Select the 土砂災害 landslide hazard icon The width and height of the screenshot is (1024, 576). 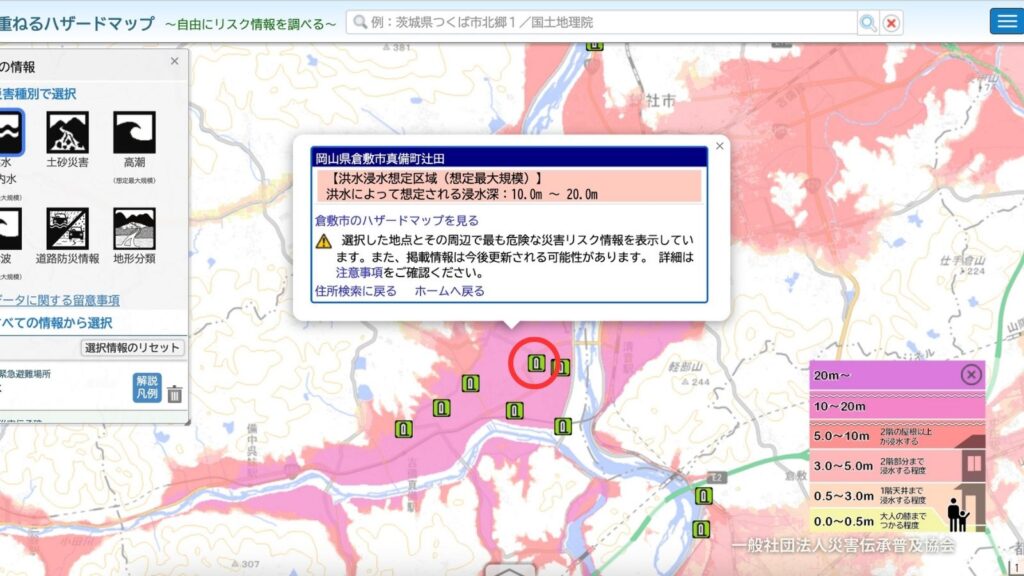point(67,132)
